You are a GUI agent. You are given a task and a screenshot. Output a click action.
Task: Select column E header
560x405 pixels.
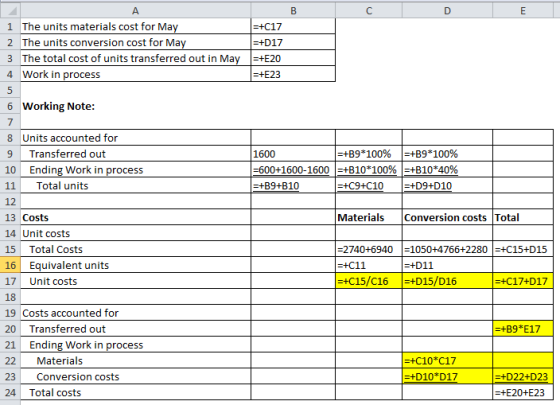click(523, 11)
